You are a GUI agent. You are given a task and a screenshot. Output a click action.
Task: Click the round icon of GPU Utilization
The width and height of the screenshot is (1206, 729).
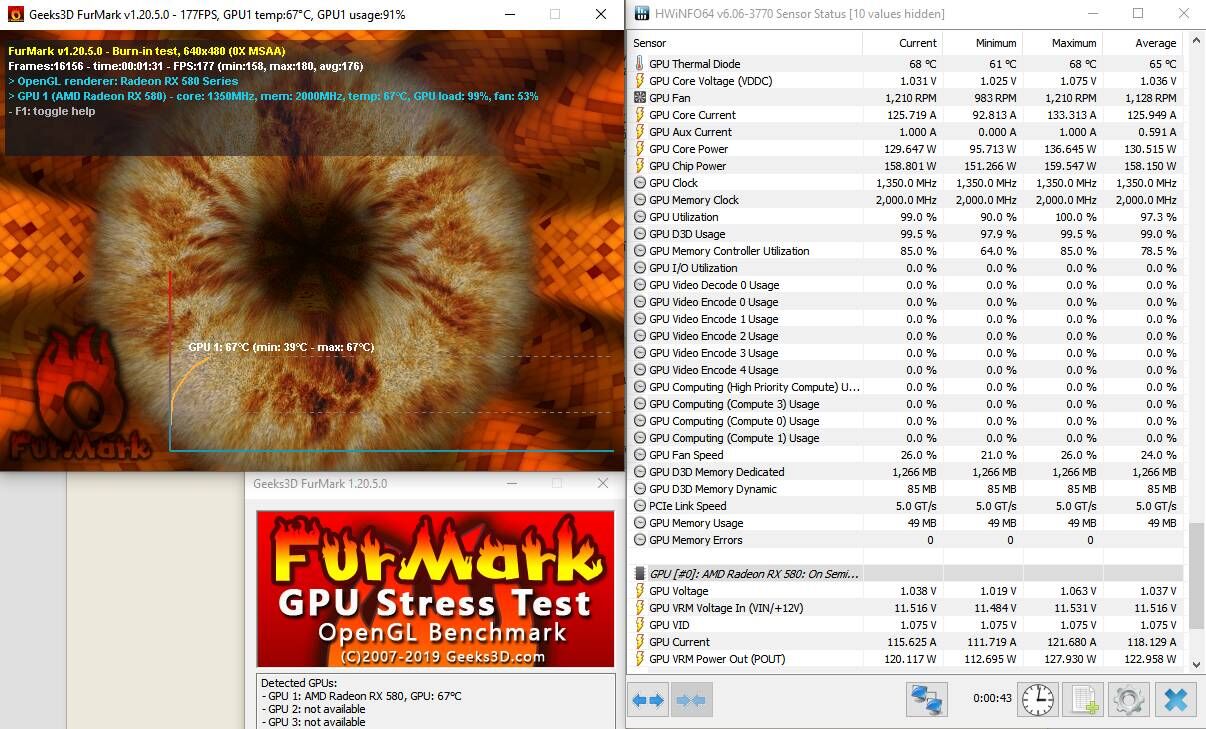[x=640, y=217]
